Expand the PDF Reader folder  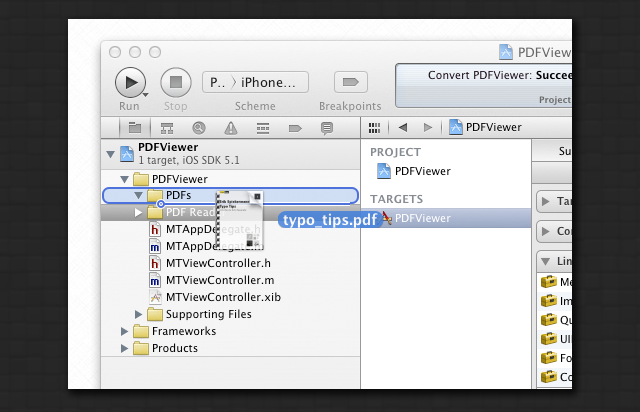click(138, 212)
